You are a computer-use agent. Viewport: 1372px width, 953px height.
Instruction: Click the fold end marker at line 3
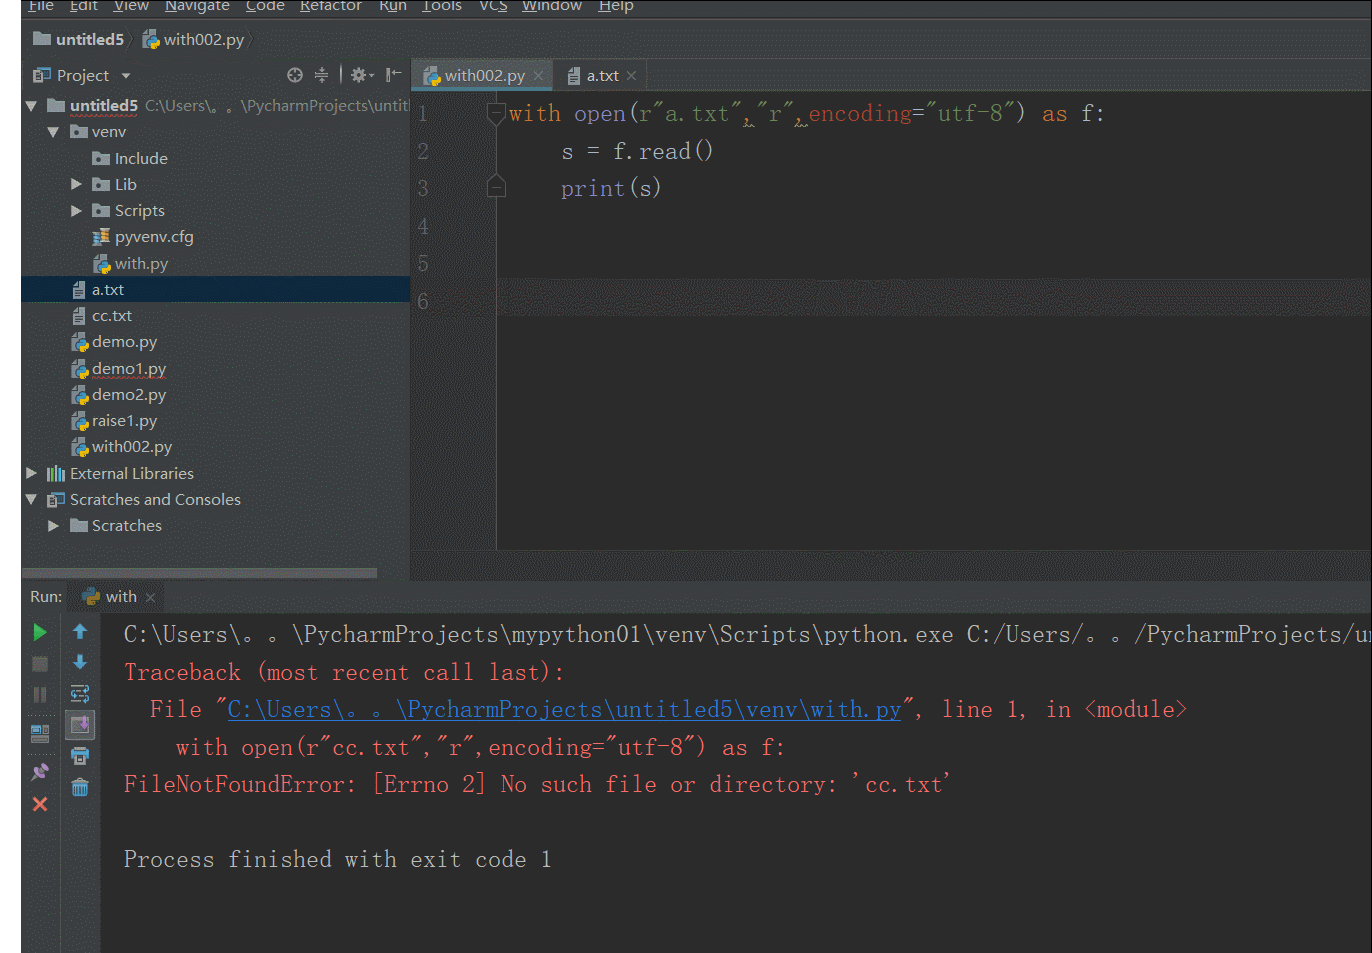pyautogui.click(x=496, y=187)
